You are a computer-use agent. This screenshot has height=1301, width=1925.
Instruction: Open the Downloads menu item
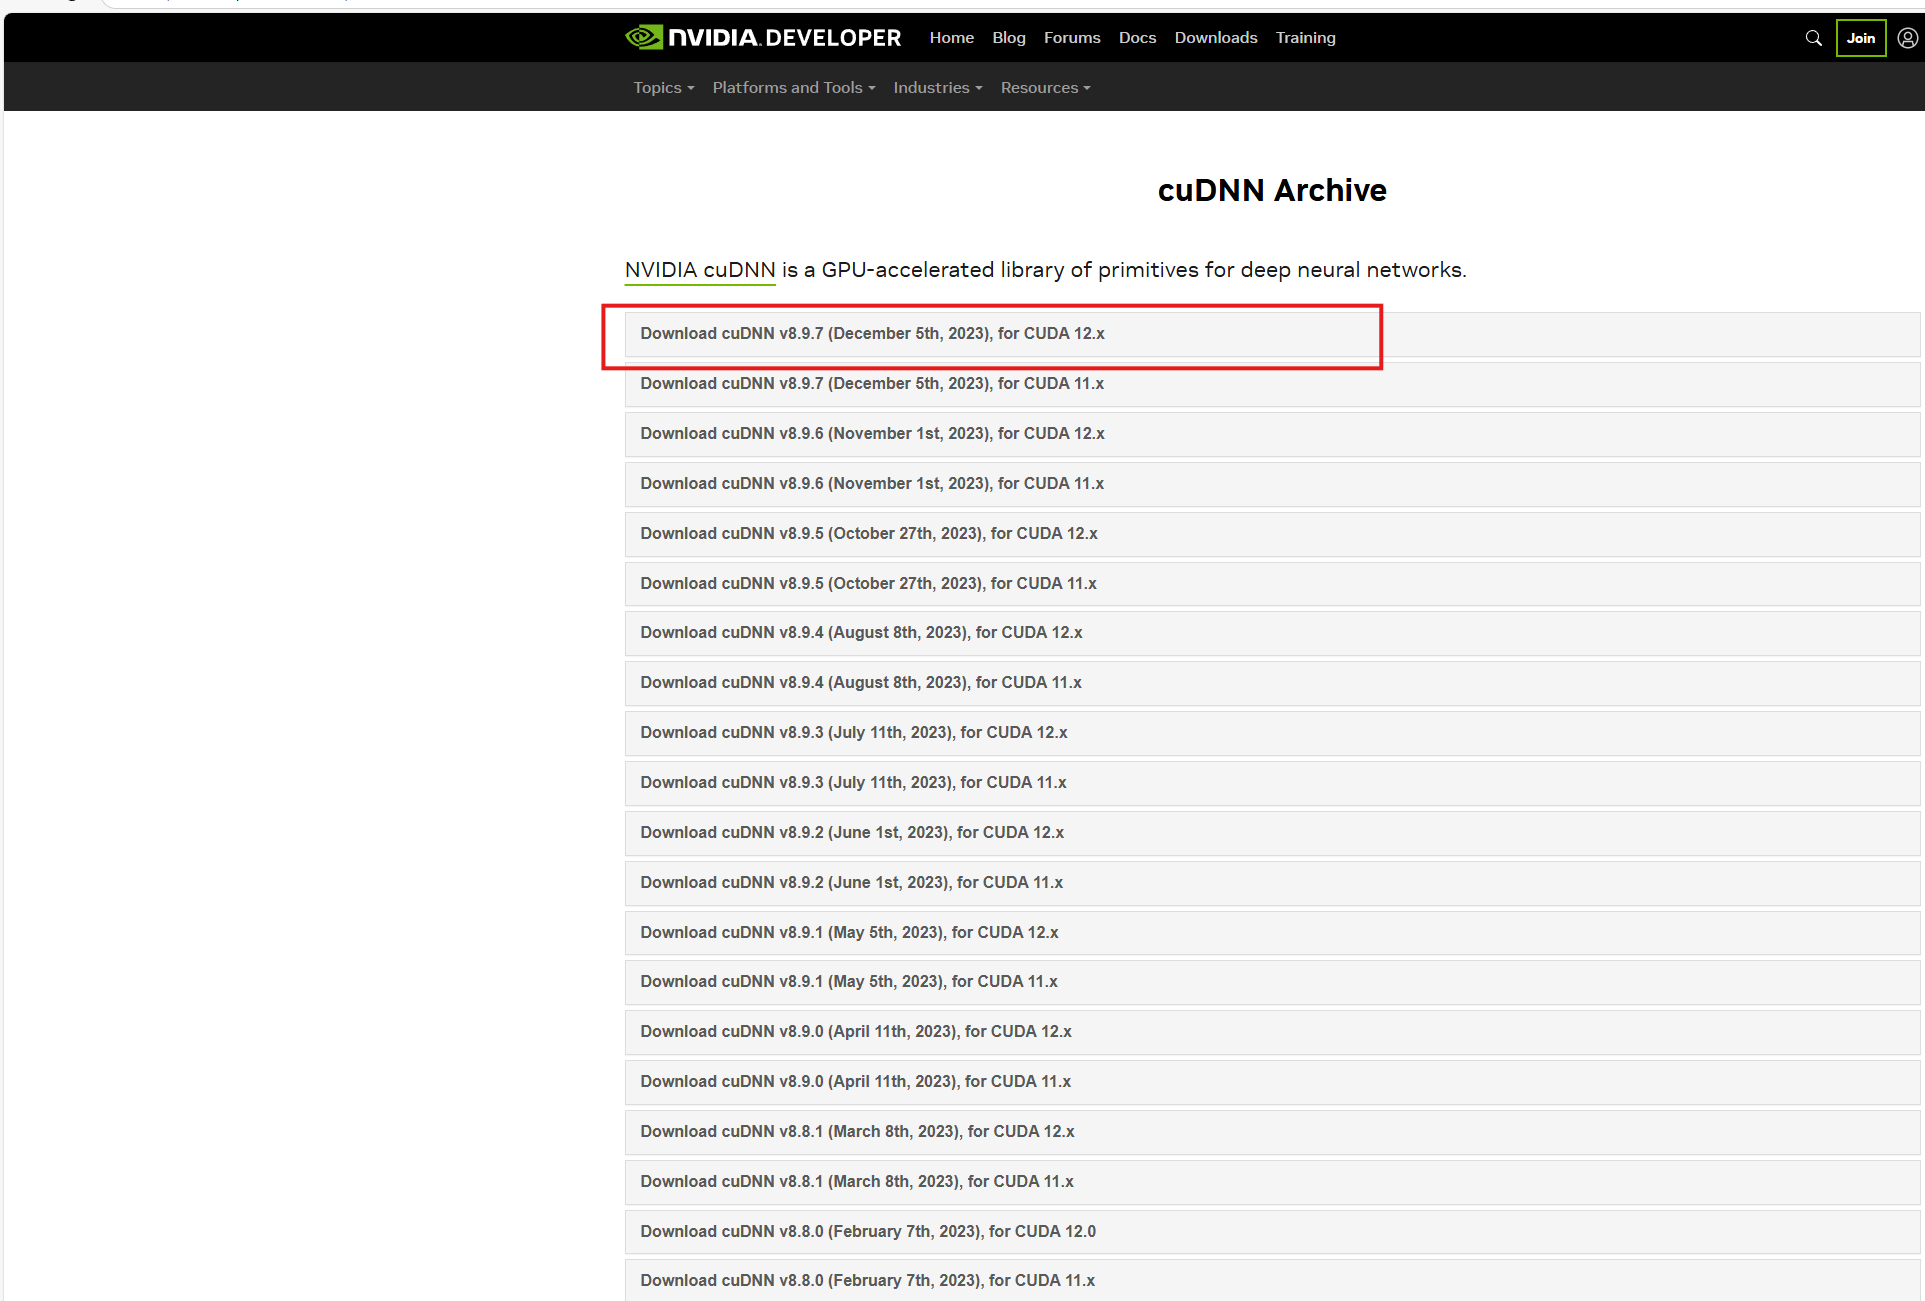[x=1216, y=38]
